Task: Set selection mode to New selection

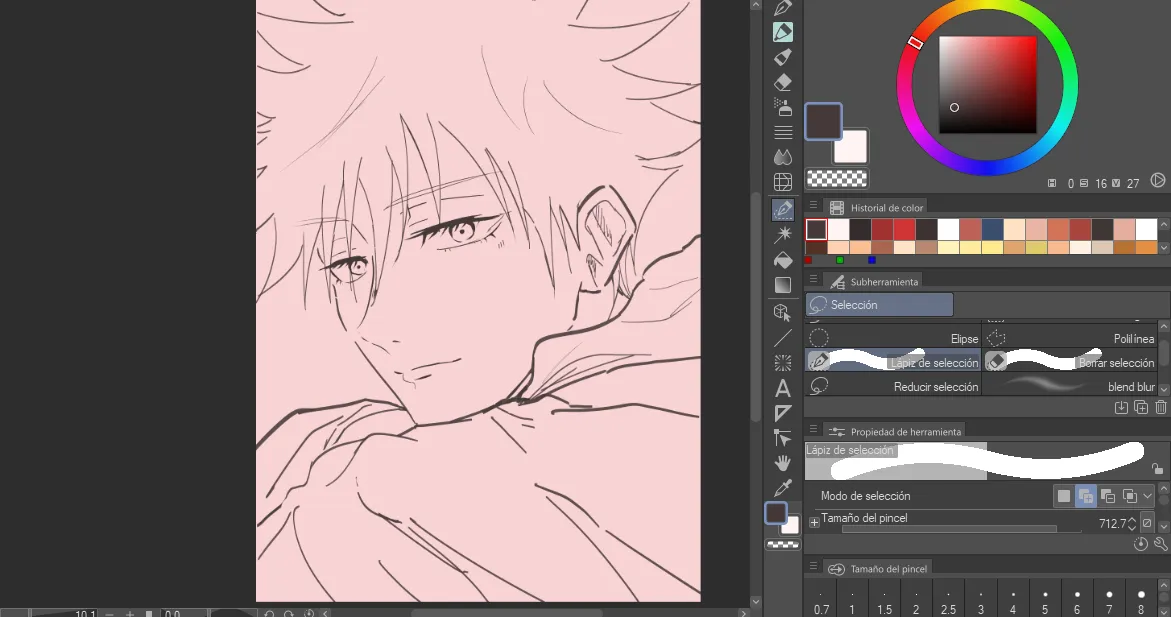Action: point(1063,496)
